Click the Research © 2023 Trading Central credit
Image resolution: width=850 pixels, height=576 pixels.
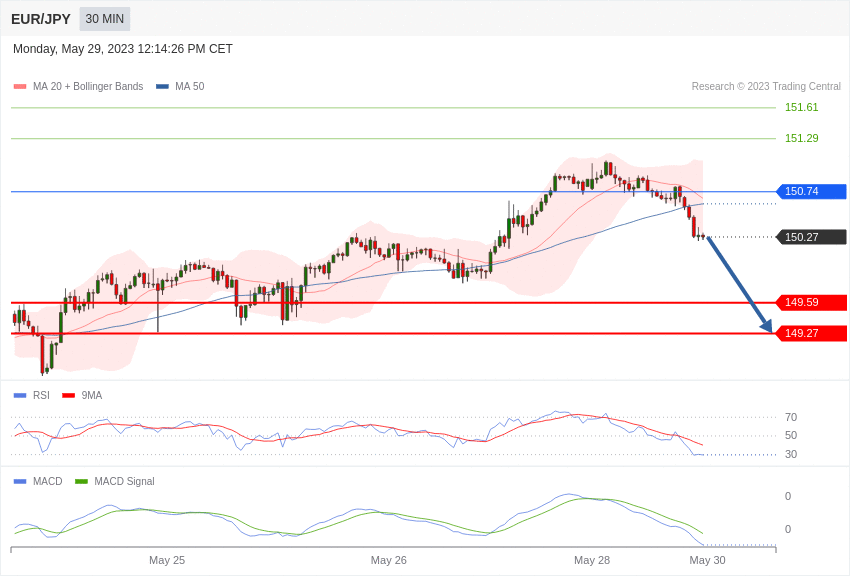pyautogui.click(x=766, y=86)
